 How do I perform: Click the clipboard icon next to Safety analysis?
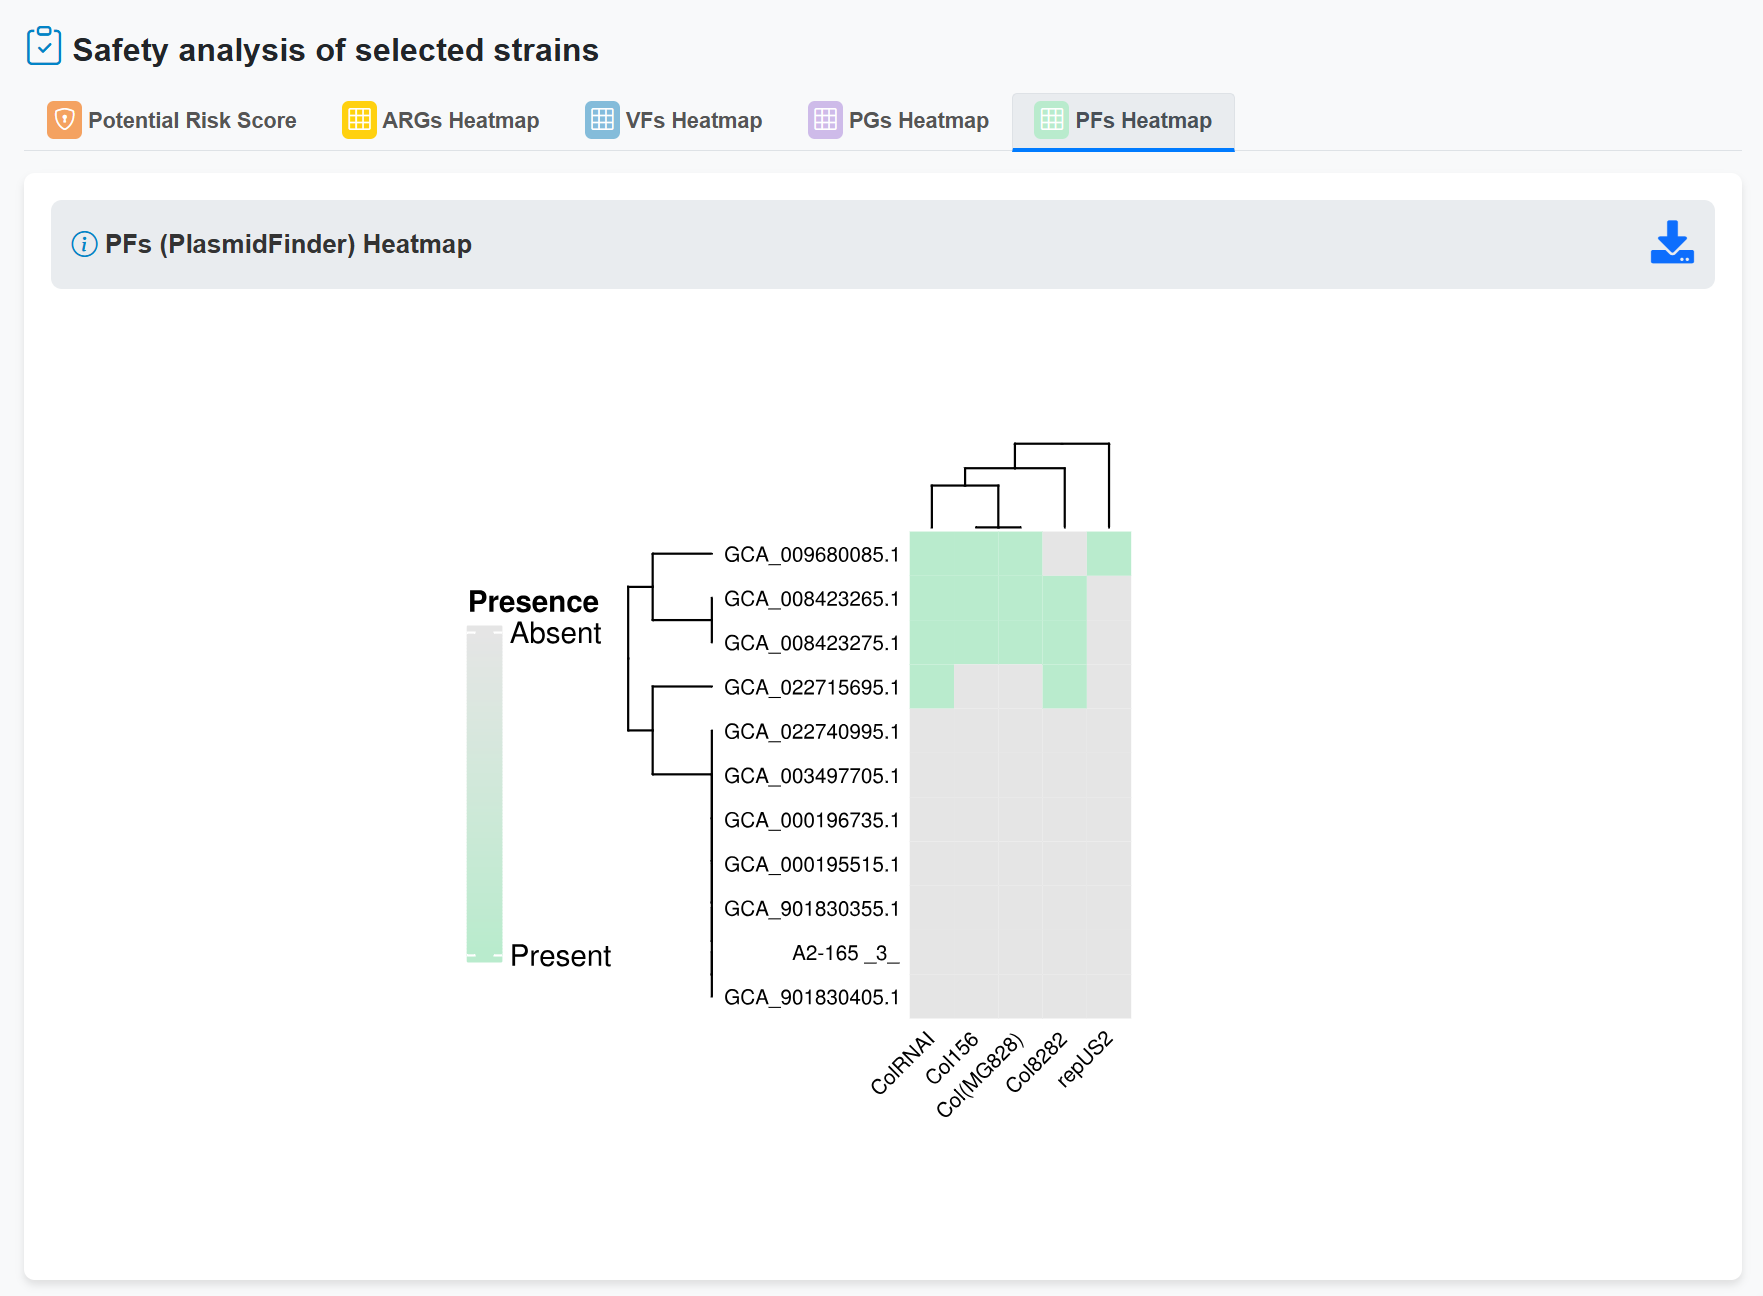[x=44, y=47]
